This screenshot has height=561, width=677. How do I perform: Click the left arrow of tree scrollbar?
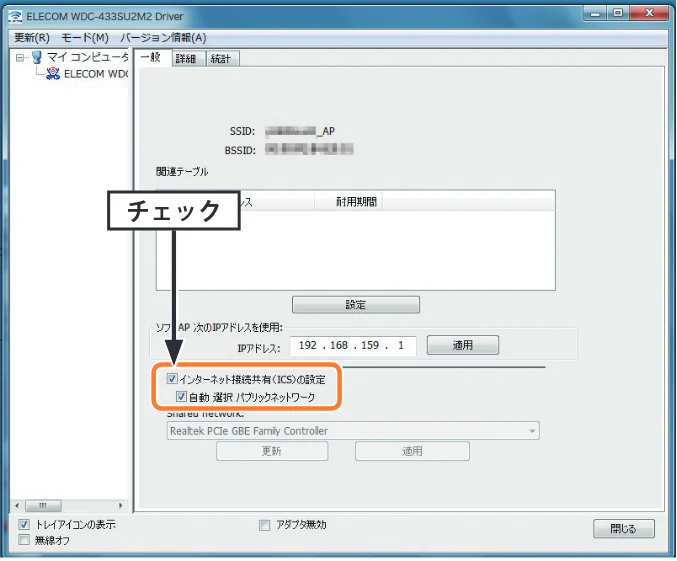coord(17,505)
